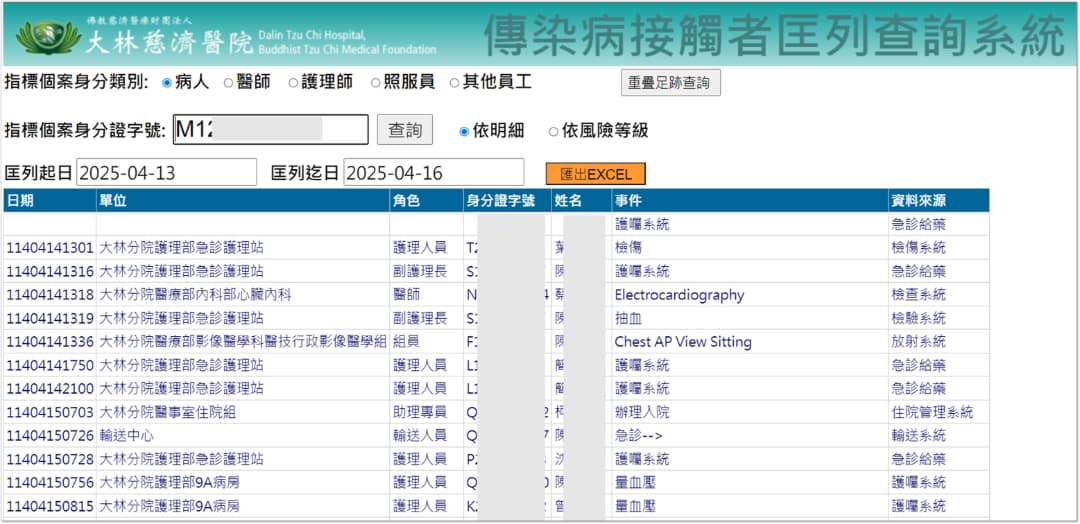The image size is (1080, 524).
Task: Select the 其他員工 radio button
Action: [455, 83]
